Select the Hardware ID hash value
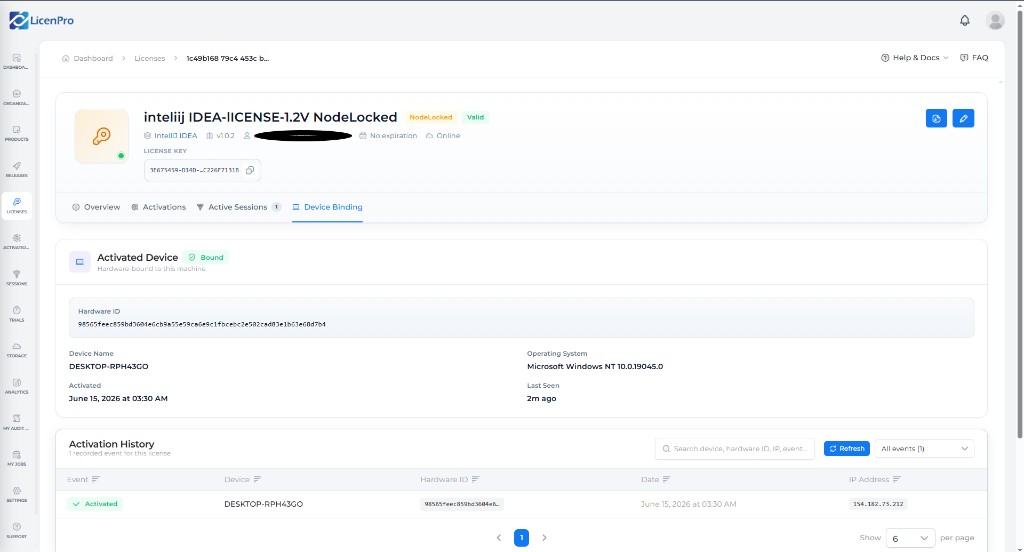Screen dimensions: 1024x552 tap(202, 324)
